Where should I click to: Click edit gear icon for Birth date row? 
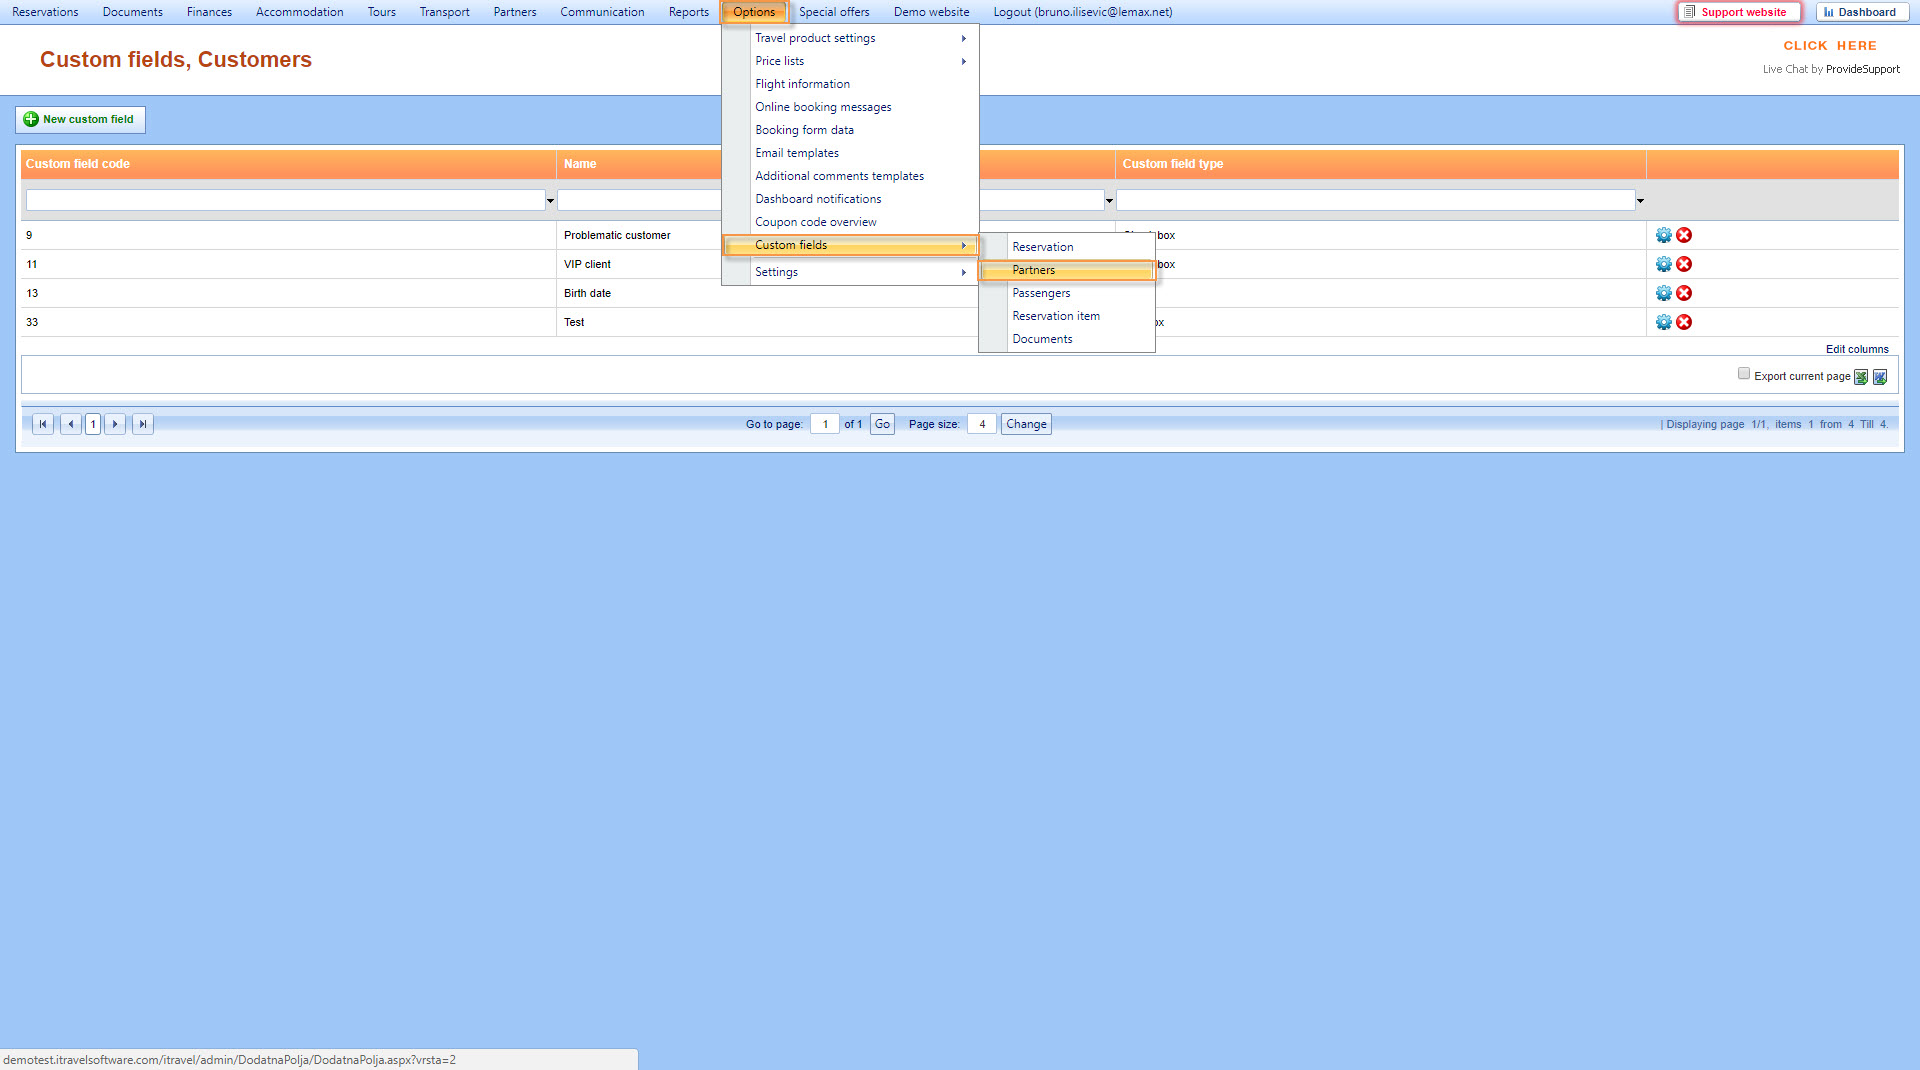pyautogui.click(x=1663, y=293)
